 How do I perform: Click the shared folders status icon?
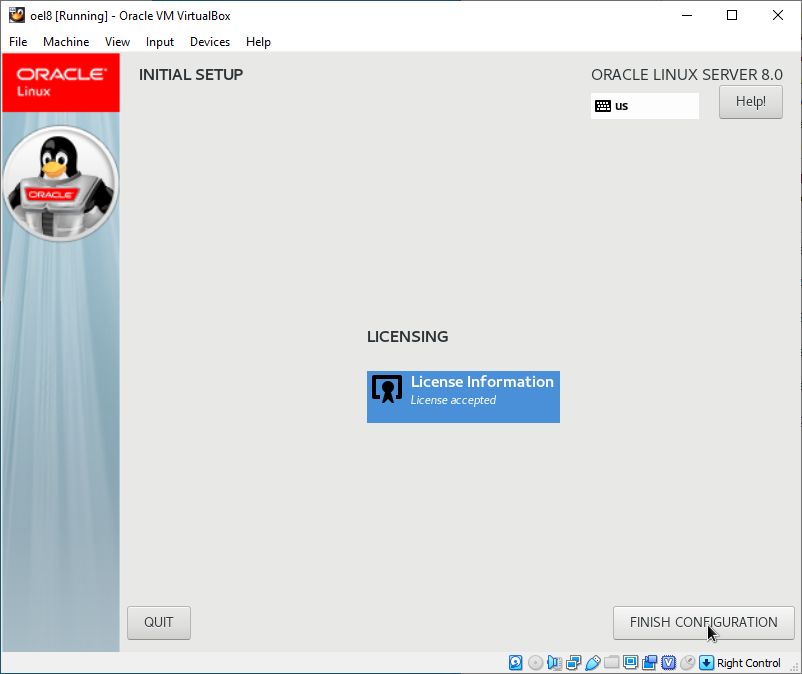point(612,663)
